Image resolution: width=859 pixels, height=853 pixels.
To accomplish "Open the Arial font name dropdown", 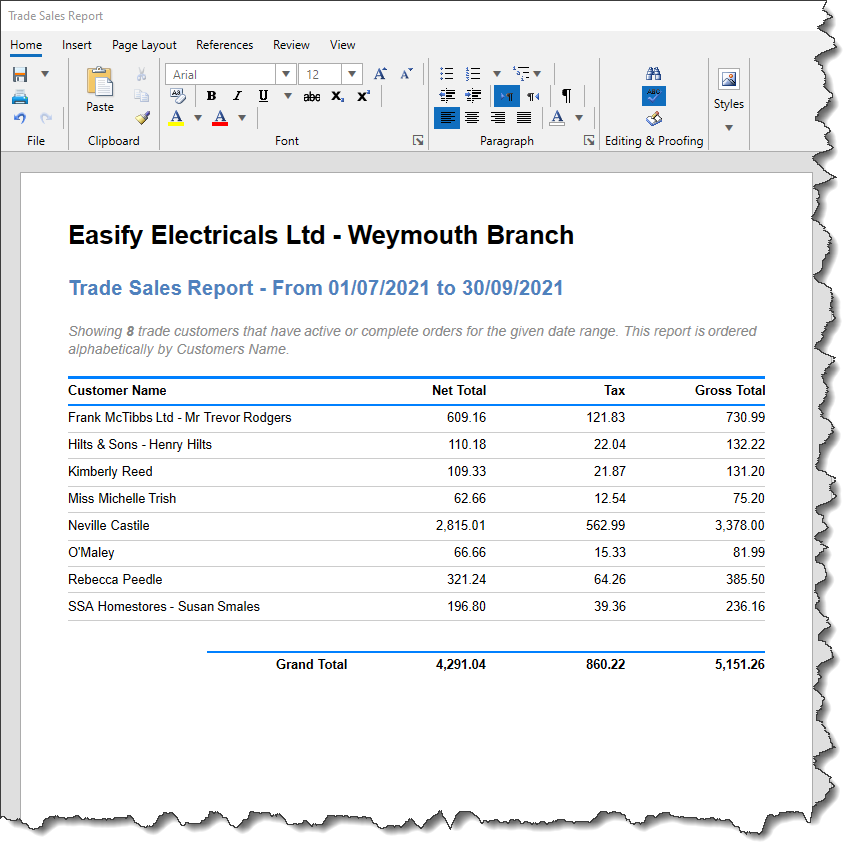I will (285, 75).
